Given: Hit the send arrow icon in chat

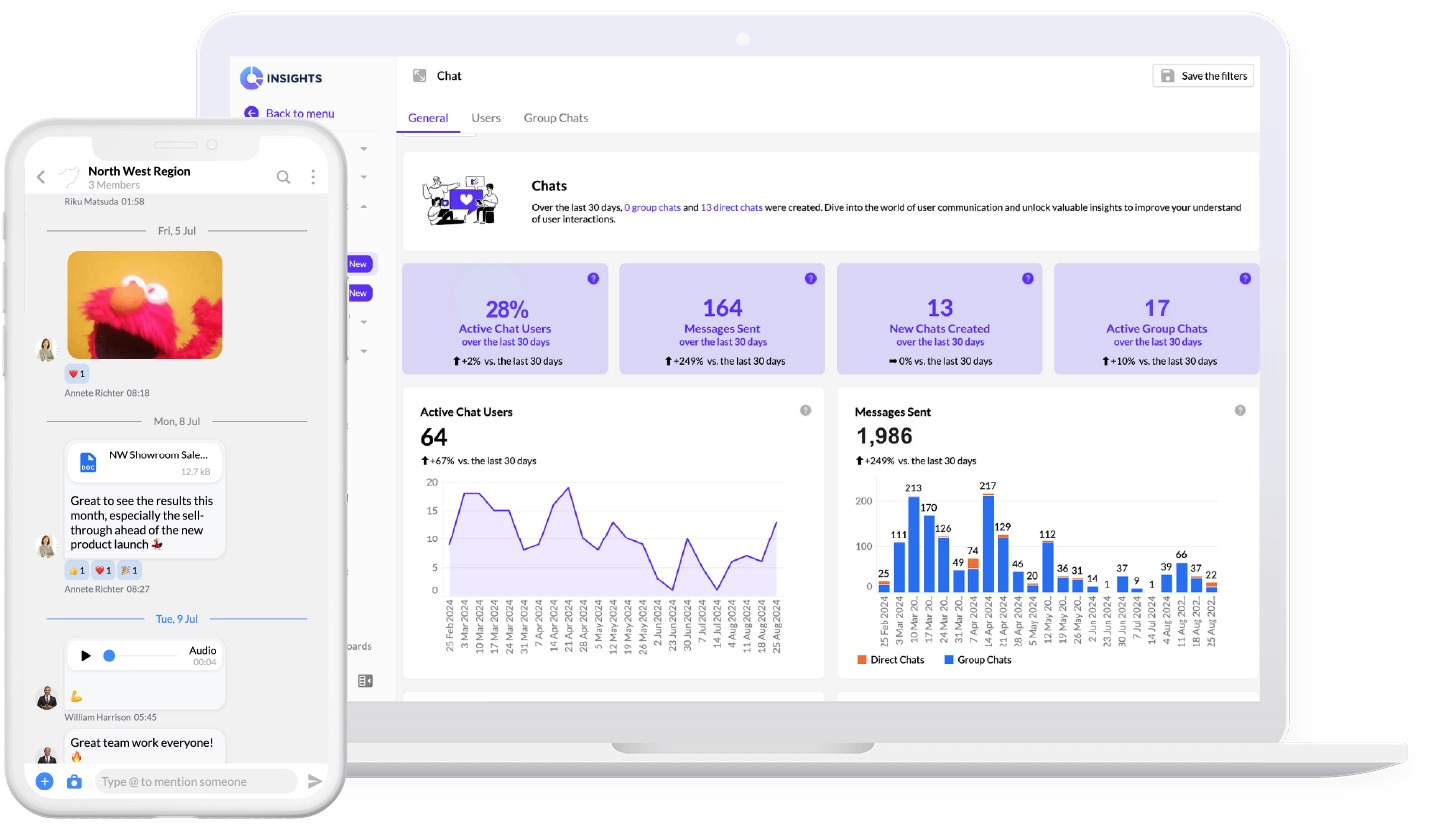Looking at the screenshot, I should point(315,782).
